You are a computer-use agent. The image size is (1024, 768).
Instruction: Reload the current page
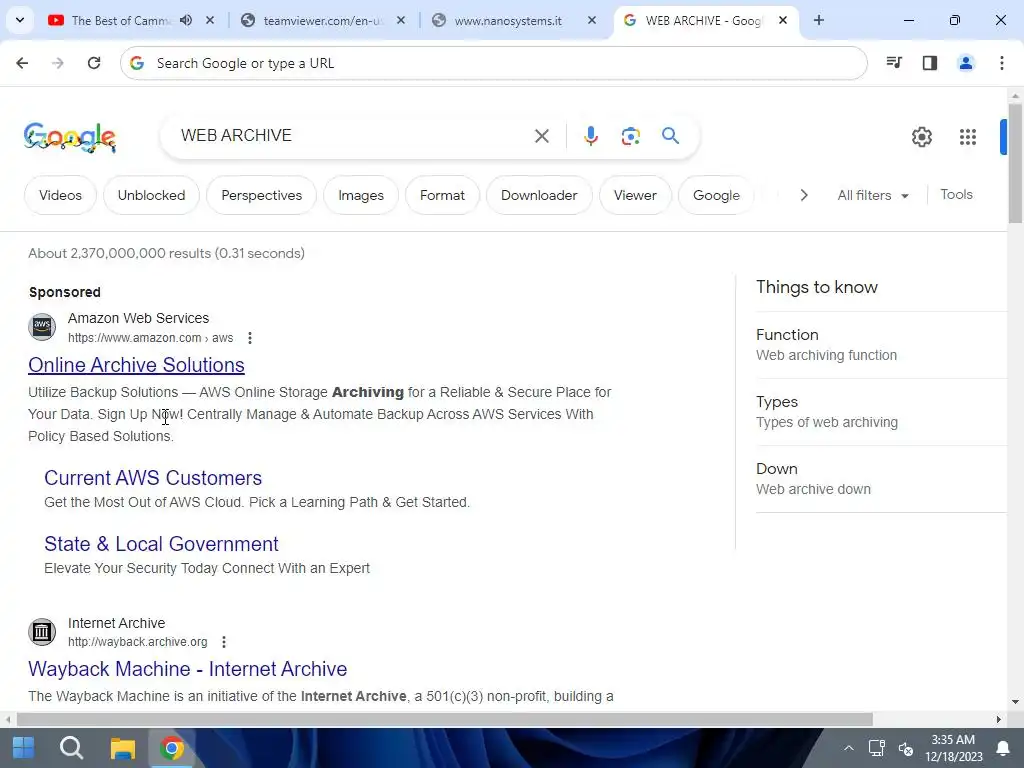[94, 63]
